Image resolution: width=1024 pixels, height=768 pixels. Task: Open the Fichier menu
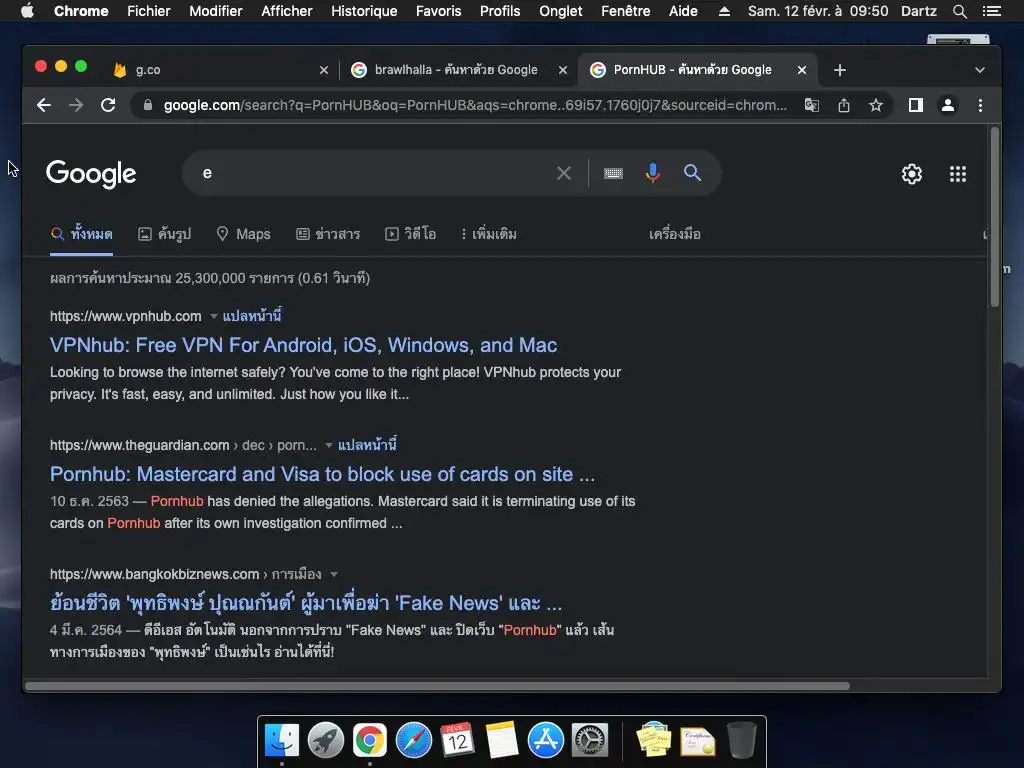pos(149,11)
